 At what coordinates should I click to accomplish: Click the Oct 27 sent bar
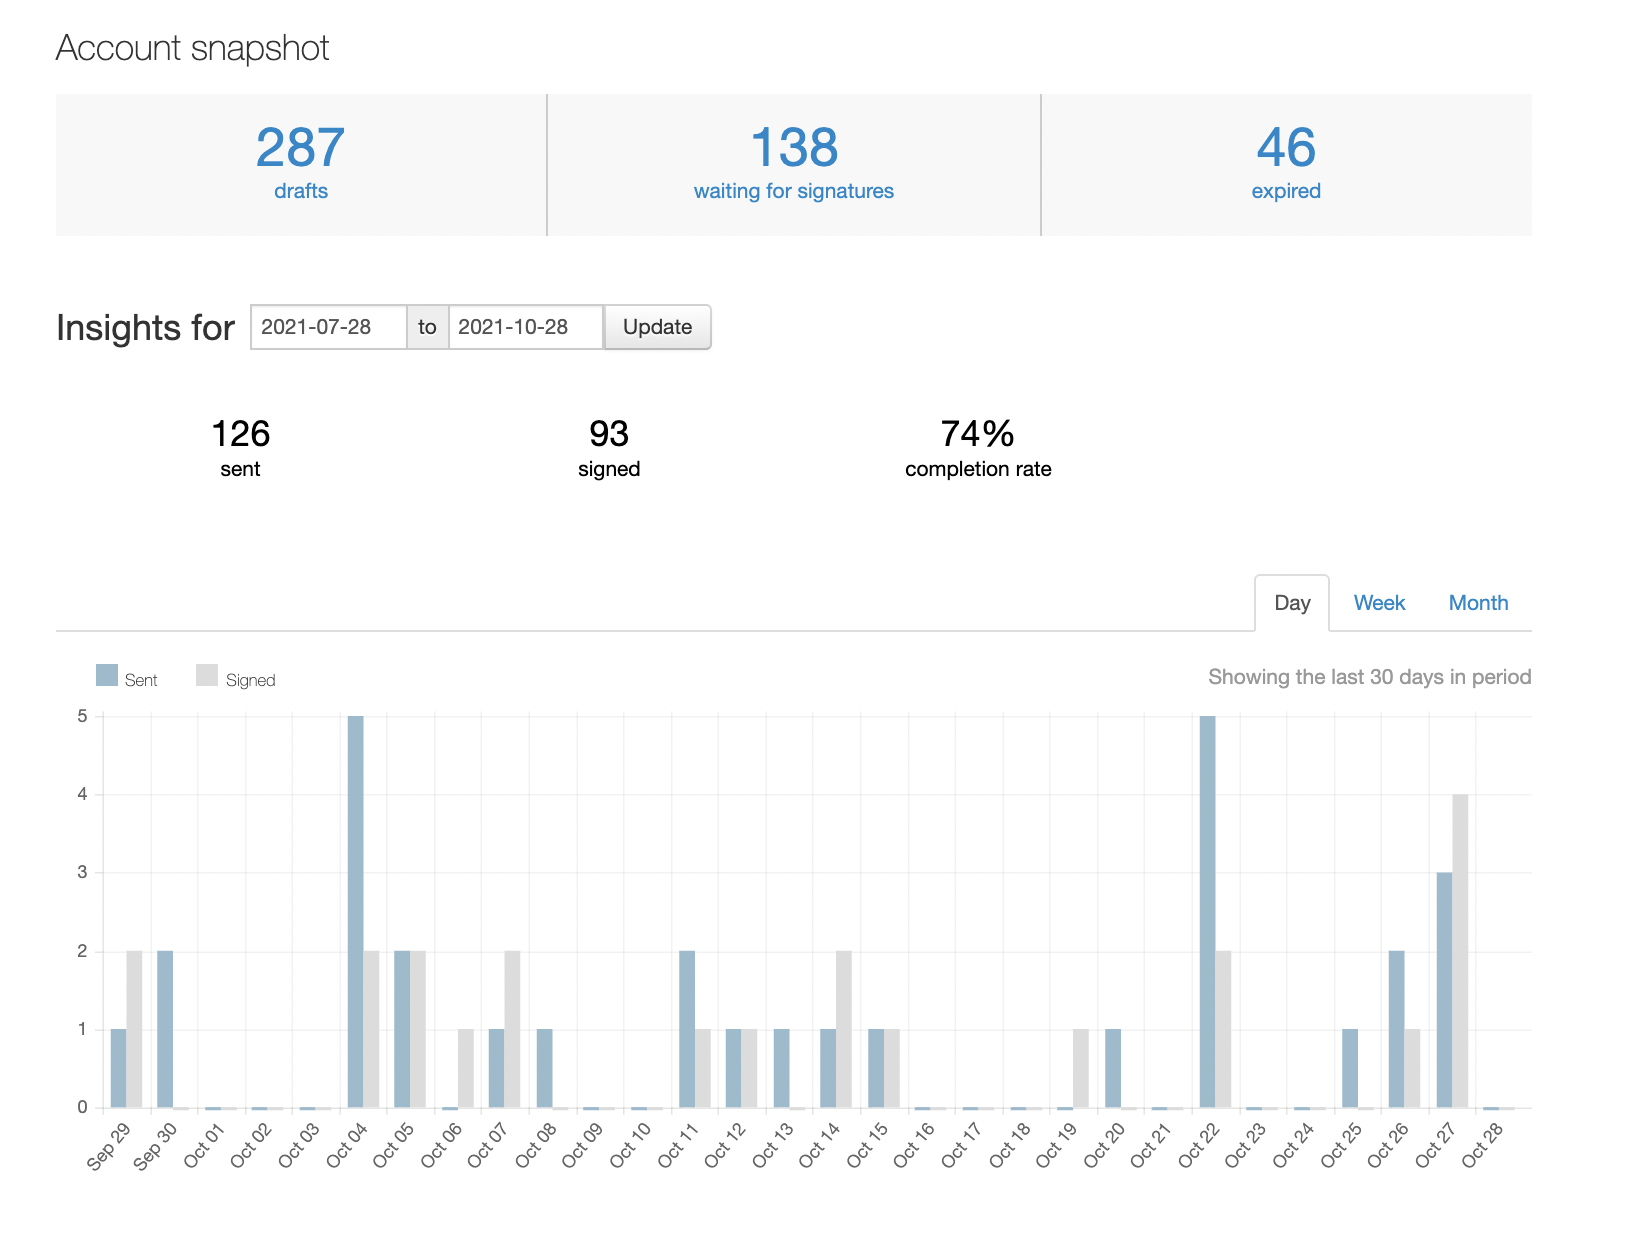point(1444,990)
